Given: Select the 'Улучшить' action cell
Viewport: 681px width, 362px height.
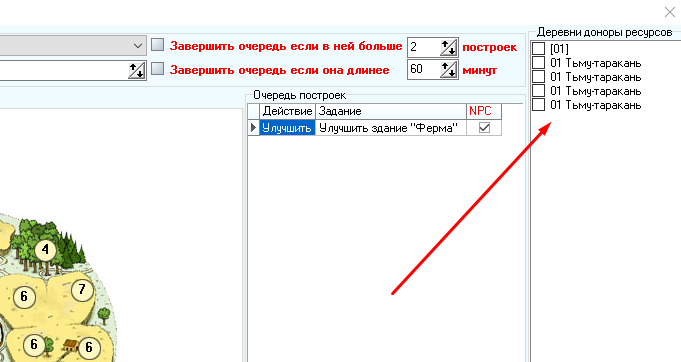Looking at the screenshot, I should click(x=288, y=128).
